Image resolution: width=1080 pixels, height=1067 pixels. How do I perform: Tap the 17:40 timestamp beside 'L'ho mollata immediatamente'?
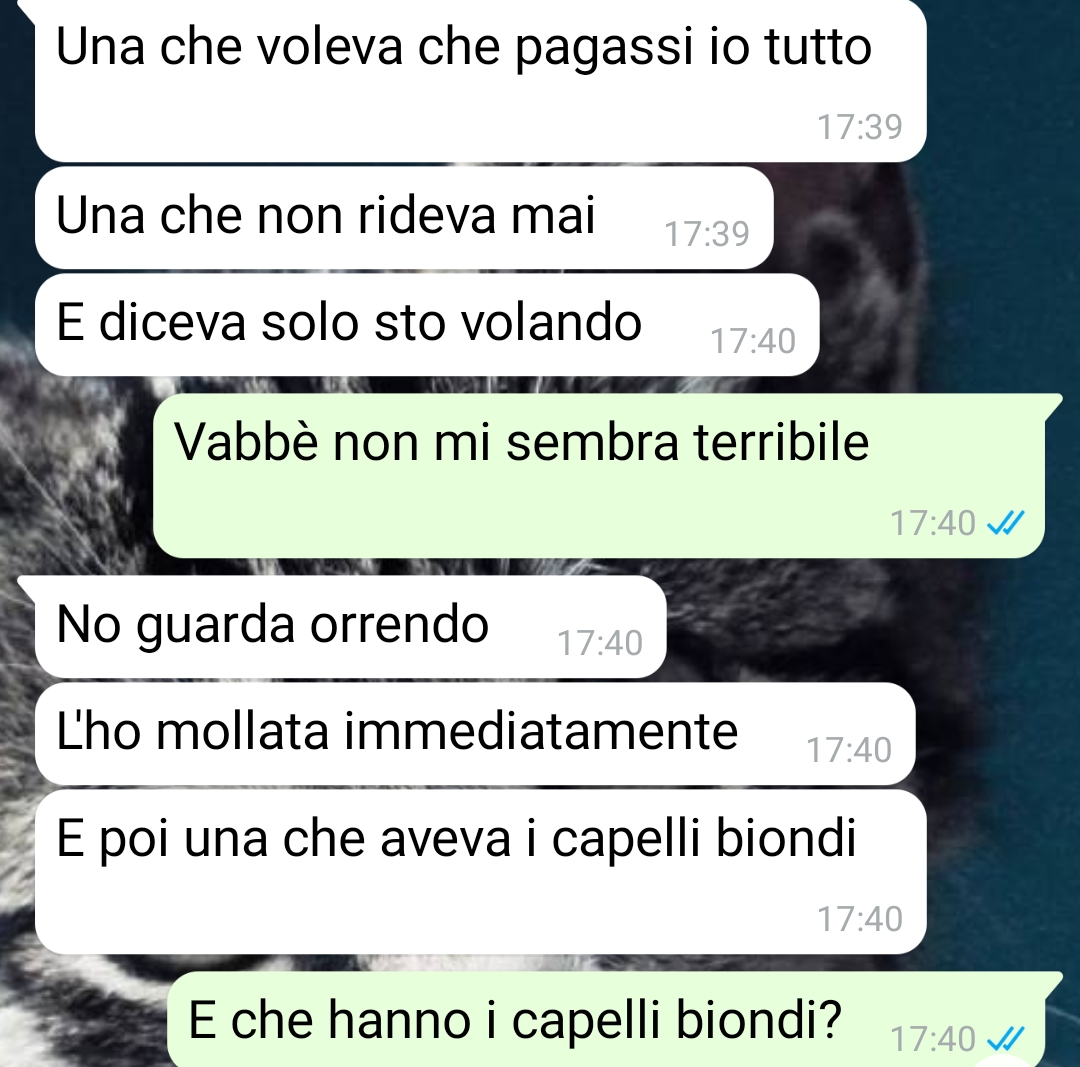tap(849, 750)
